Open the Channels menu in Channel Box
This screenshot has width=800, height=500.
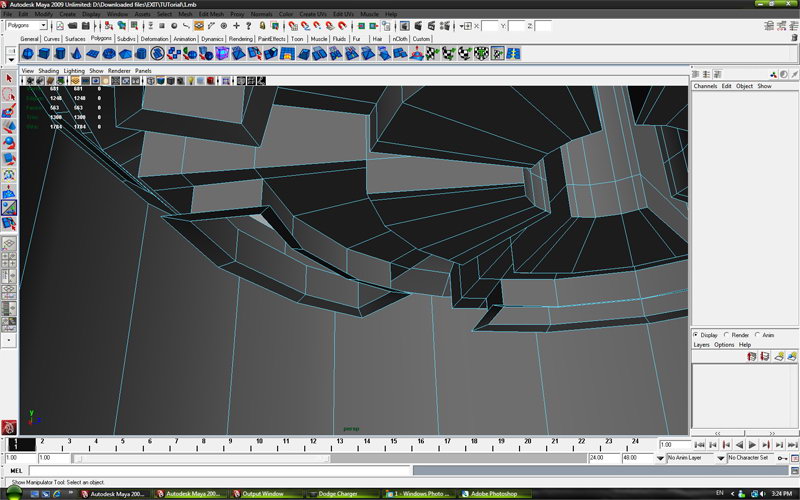705,86
